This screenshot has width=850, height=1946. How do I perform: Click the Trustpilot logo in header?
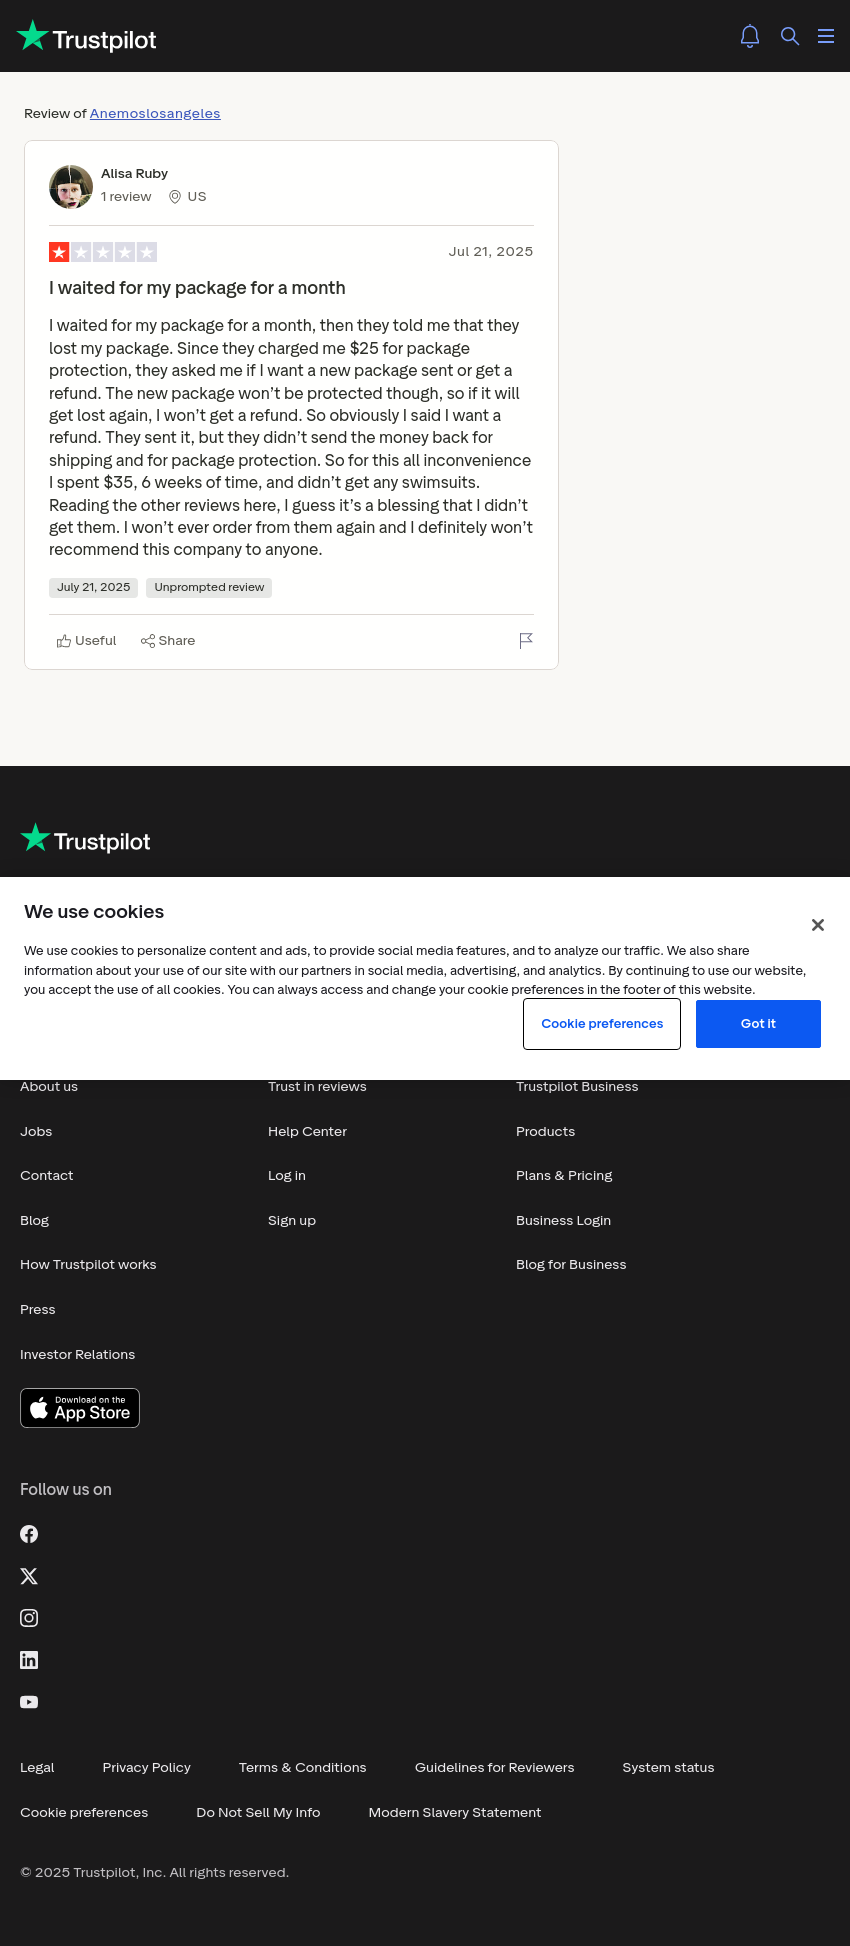coord(86,37)
